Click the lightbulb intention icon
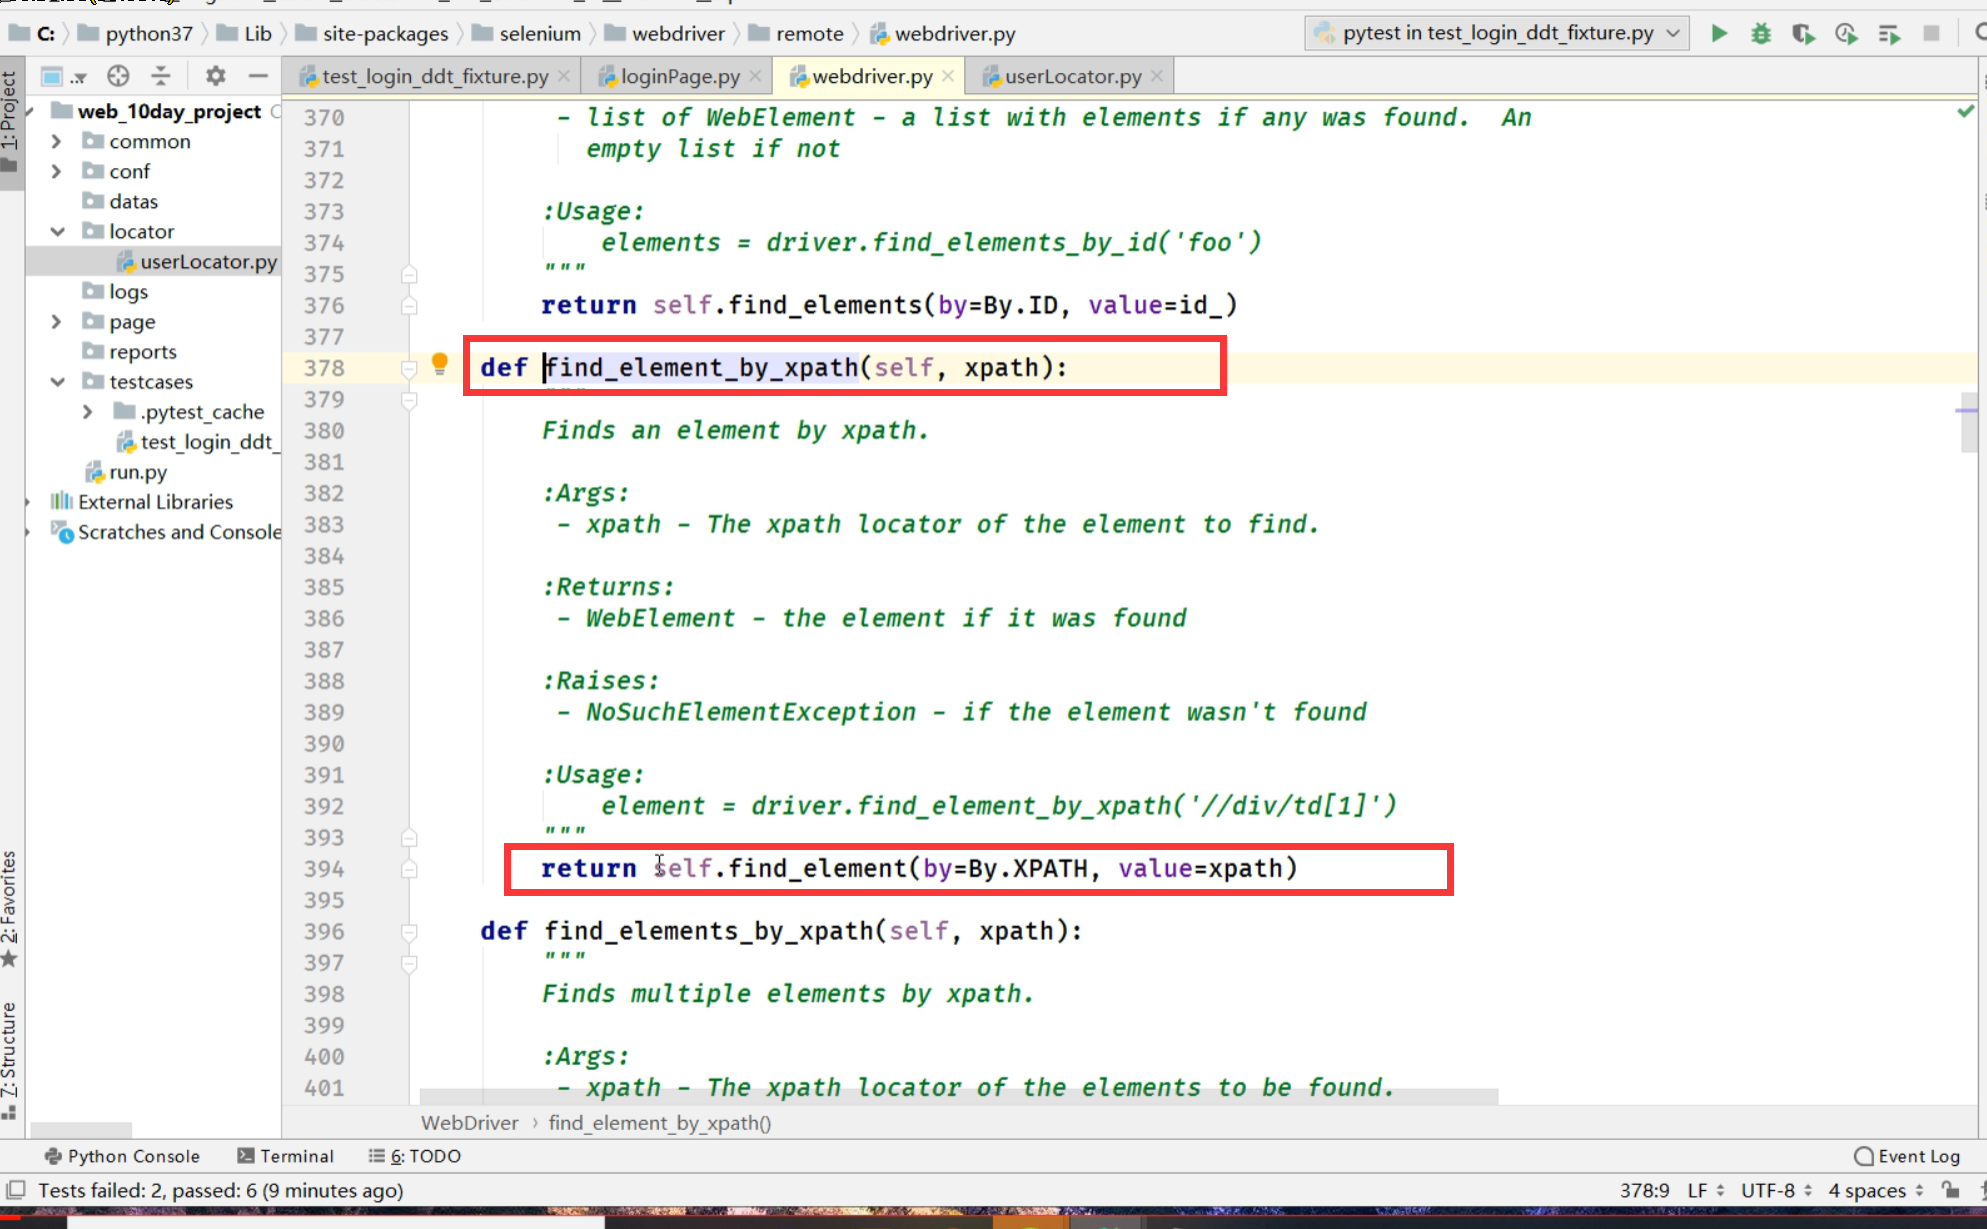This screenshot has width=1987, height=1229. [439, 364]
